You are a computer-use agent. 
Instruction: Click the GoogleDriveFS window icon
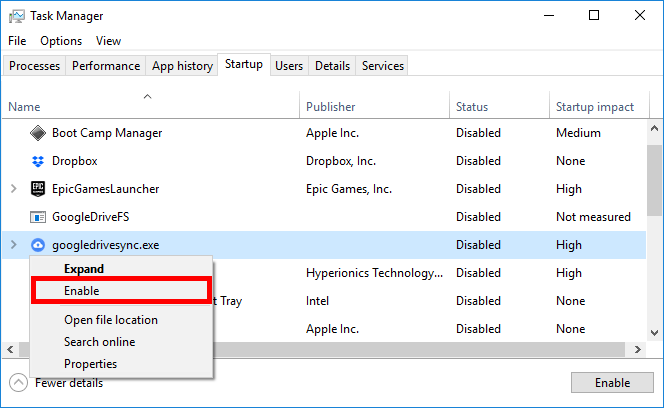(38, 217)
